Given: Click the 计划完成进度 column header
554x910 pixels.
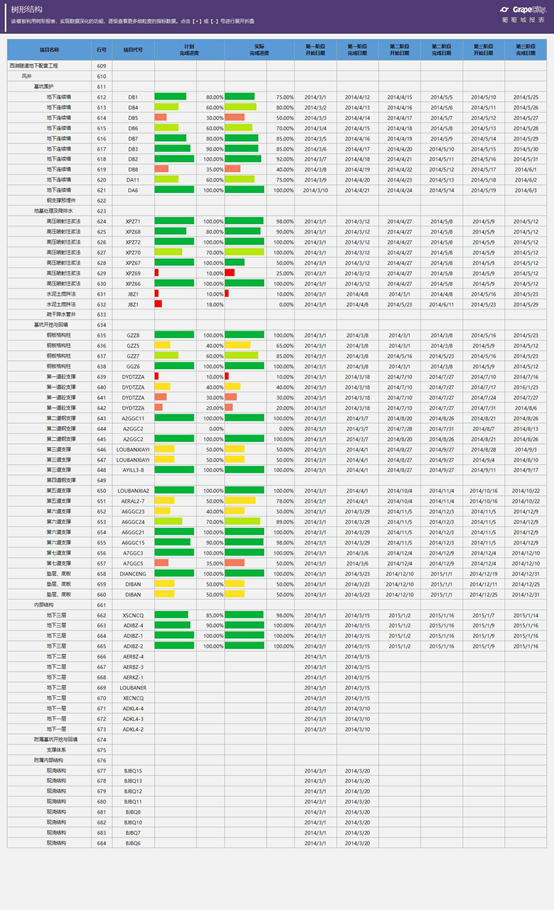Looking at the screenshot, I should (189, 50).
